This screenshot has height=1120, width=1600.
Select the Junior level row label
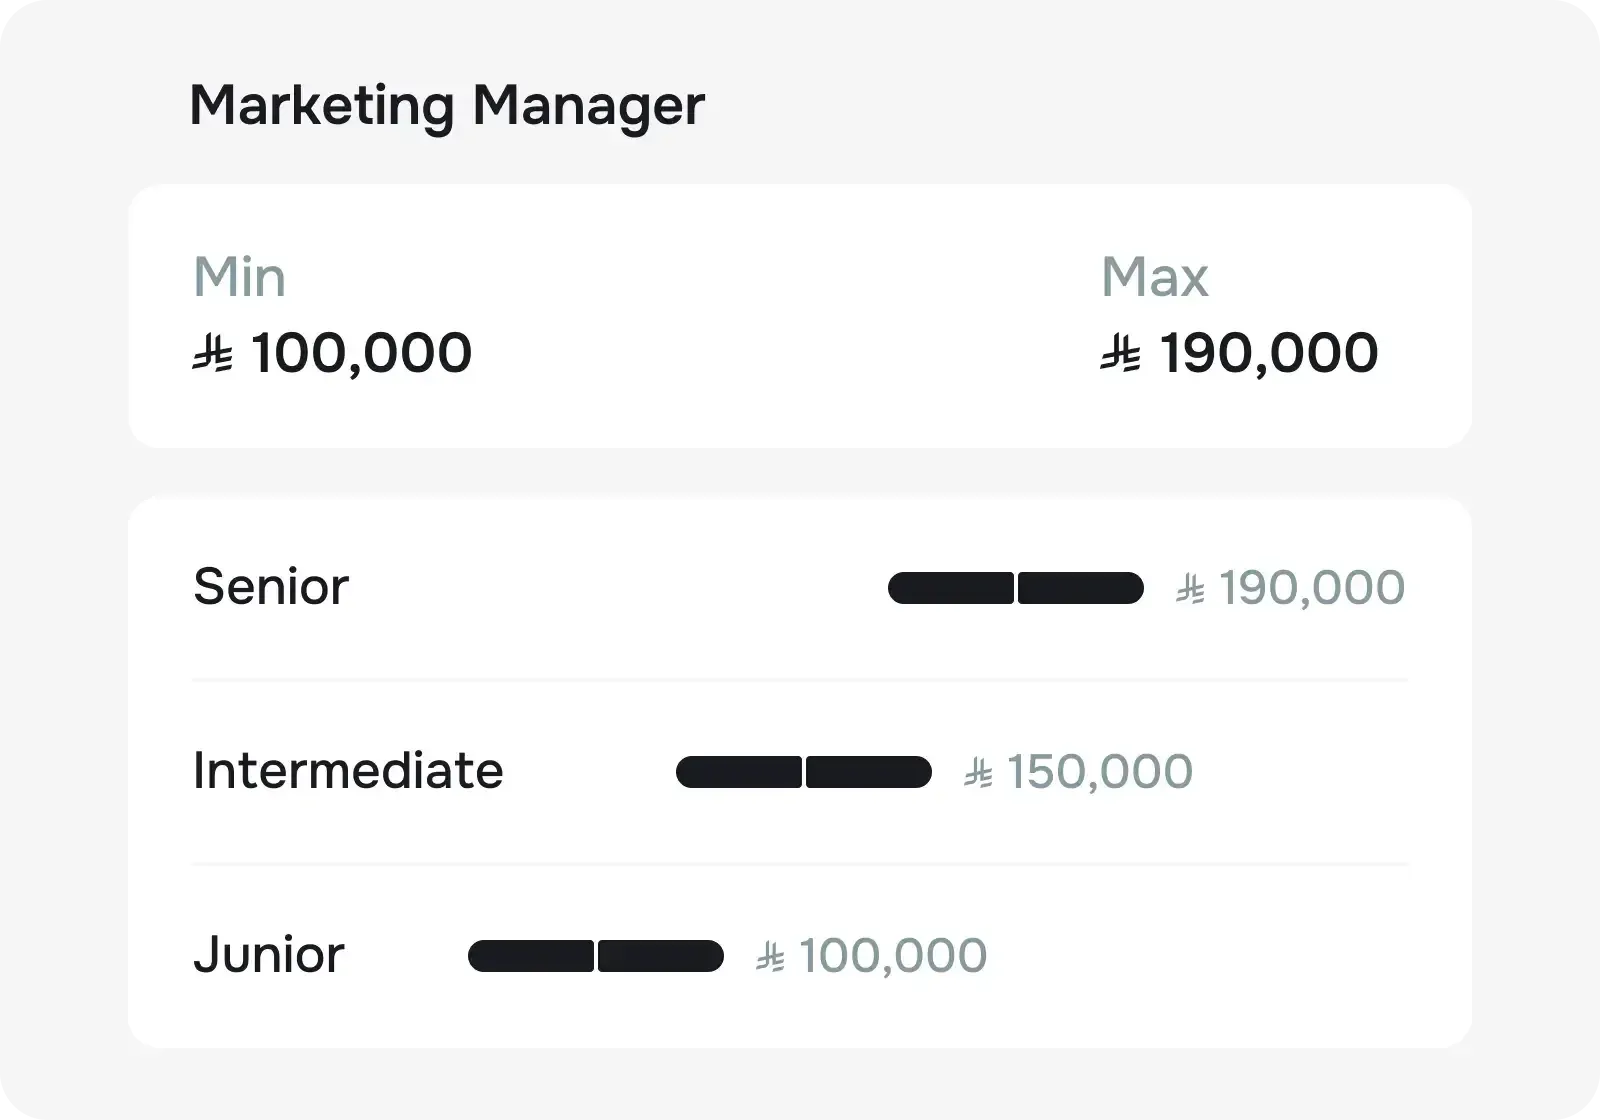pos(269,955)
